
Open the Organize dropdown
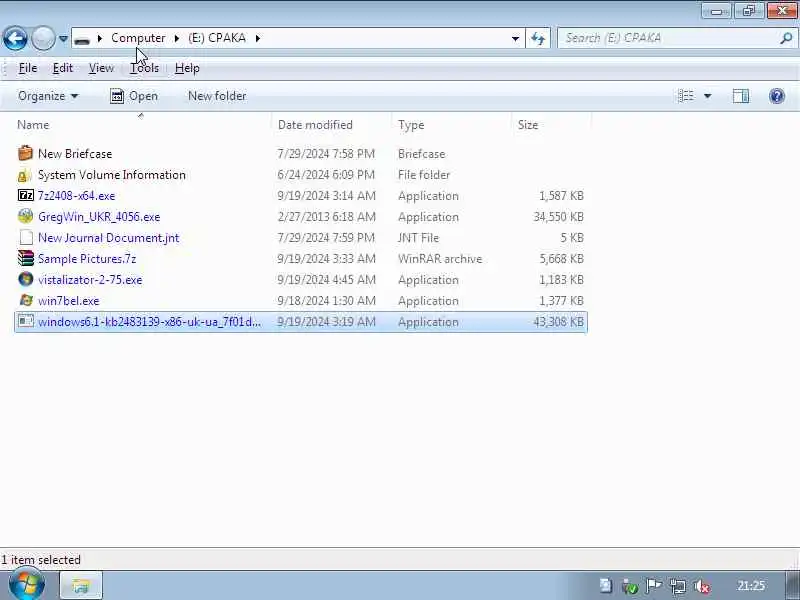[x=48, y=96]
